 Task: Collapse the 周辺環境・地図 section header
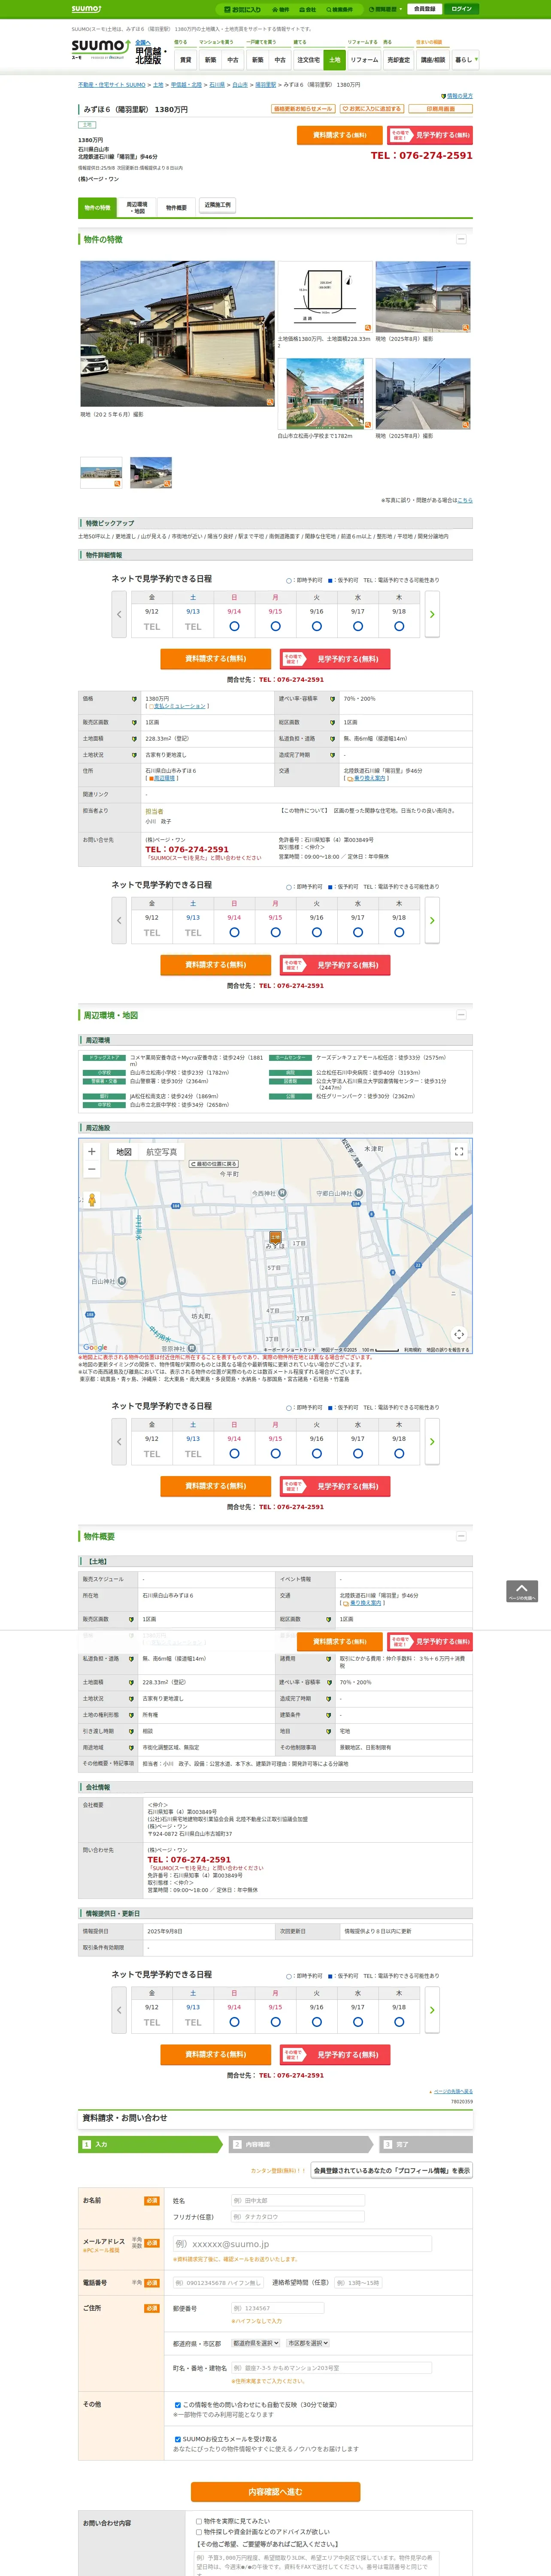pyautogui.click(x=460, y=1015)
